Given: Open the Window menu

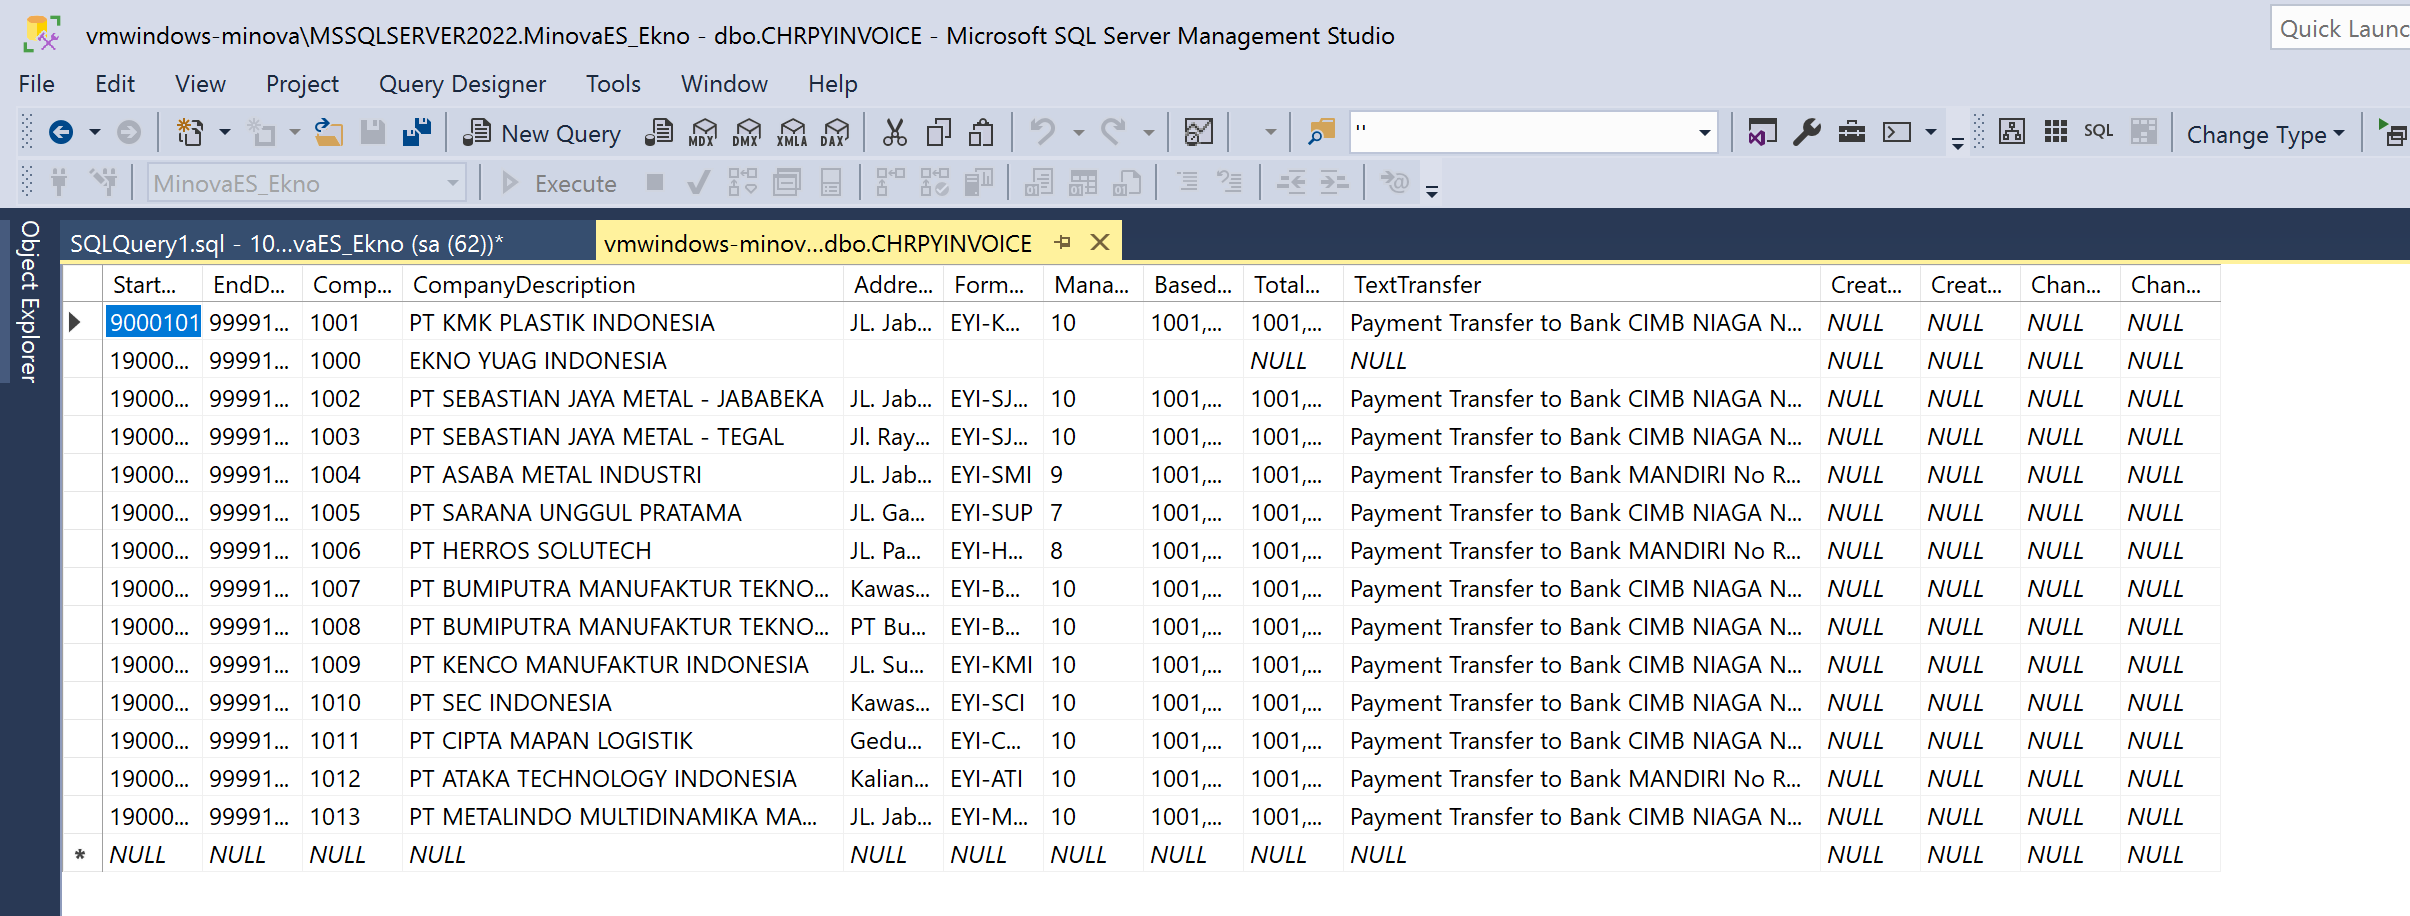Looking at the screenshot, I should tap(724, 84).
